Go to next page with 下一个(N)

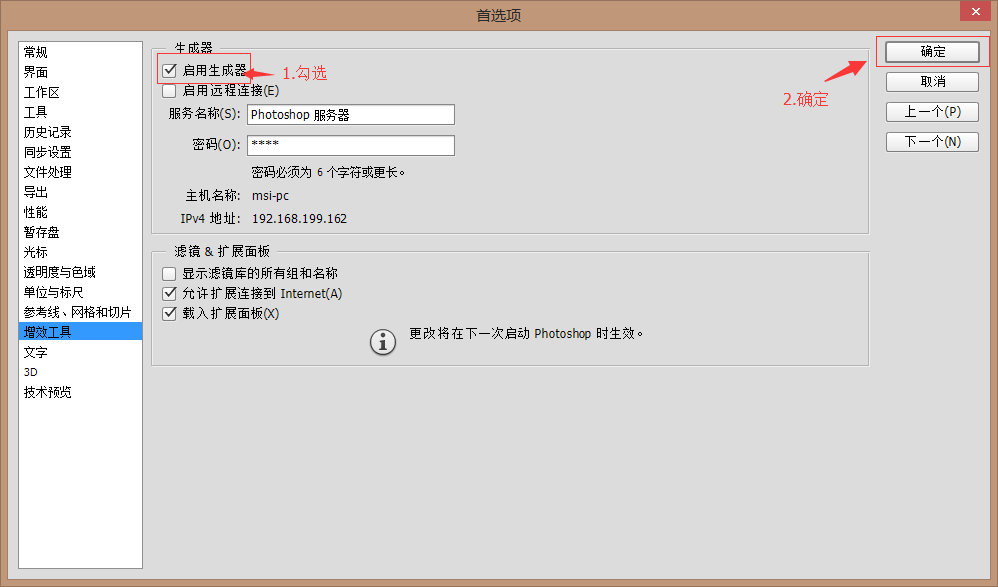coord(932,141)
